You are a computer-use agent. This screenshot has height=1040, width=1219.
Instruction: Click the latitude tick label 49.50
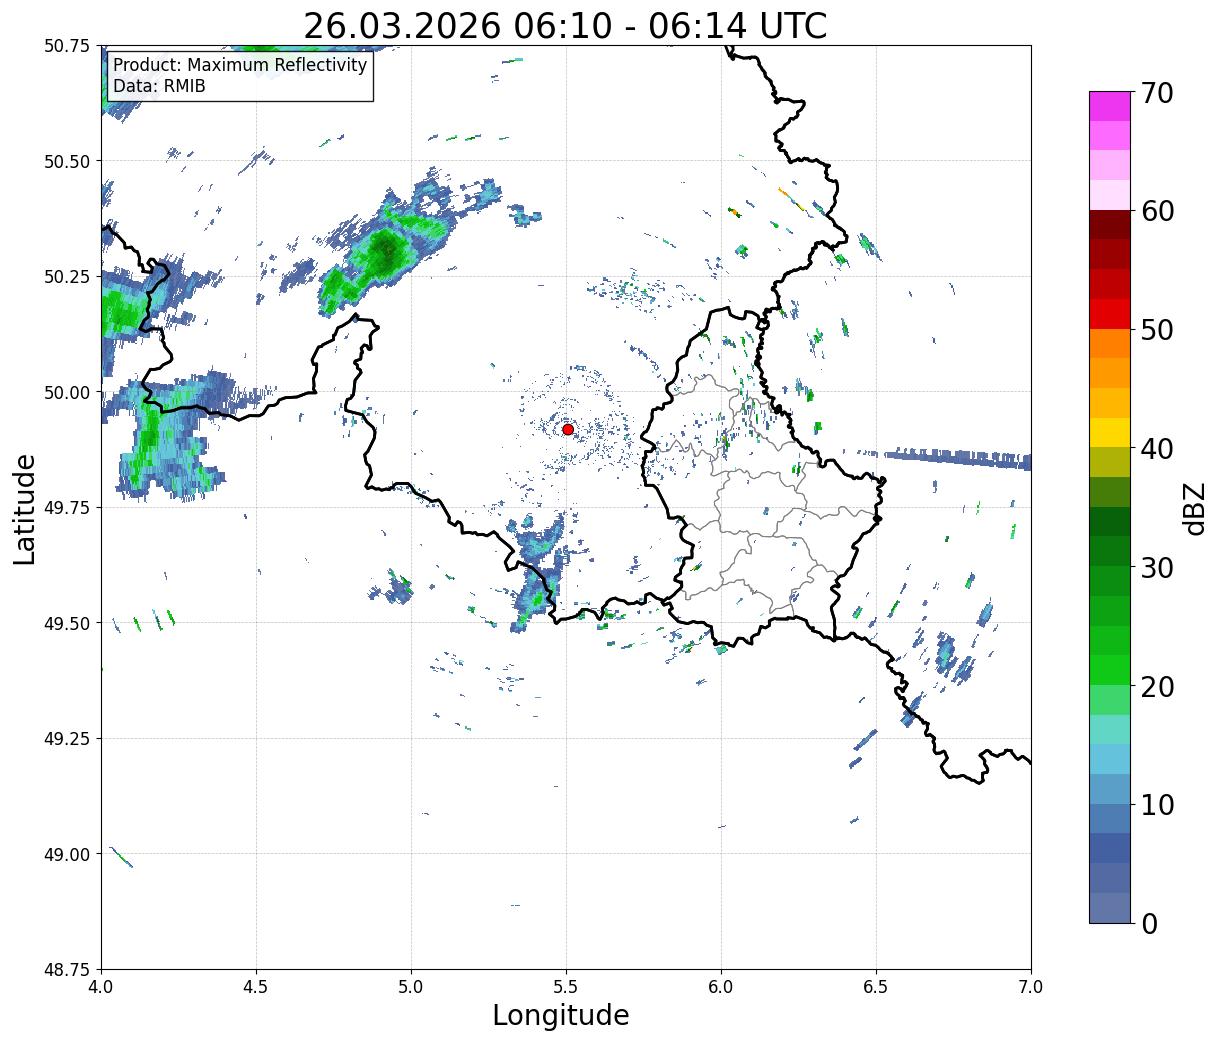point(67,623)
